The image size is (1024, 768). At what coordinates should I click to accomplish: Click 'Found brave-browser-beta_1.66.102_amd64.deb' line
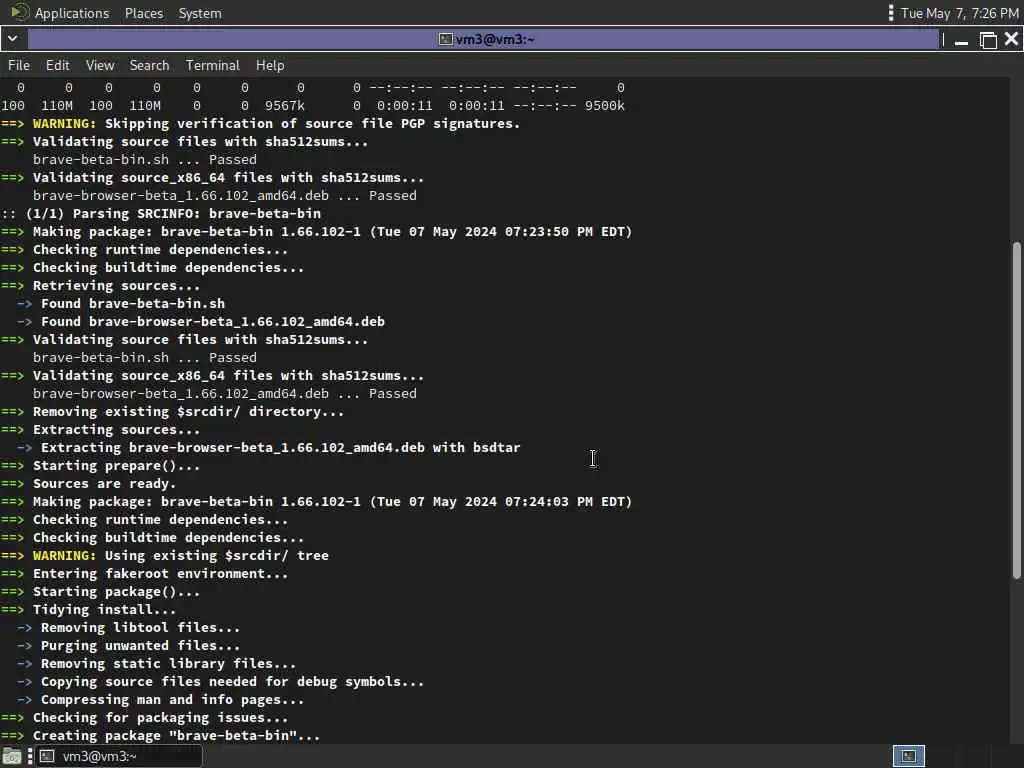pyautogui.click(x=200, y=321)
